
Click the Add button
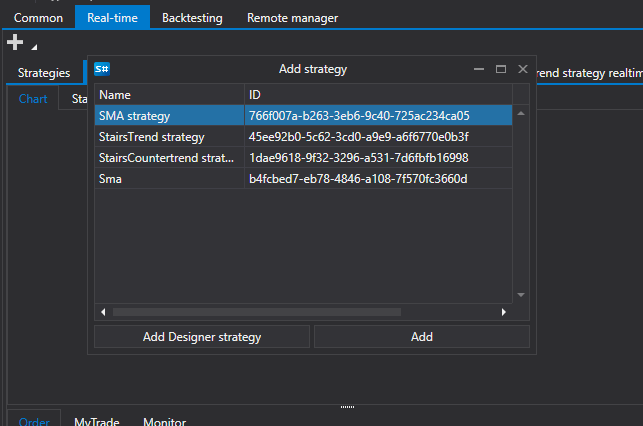click(422, 337)
